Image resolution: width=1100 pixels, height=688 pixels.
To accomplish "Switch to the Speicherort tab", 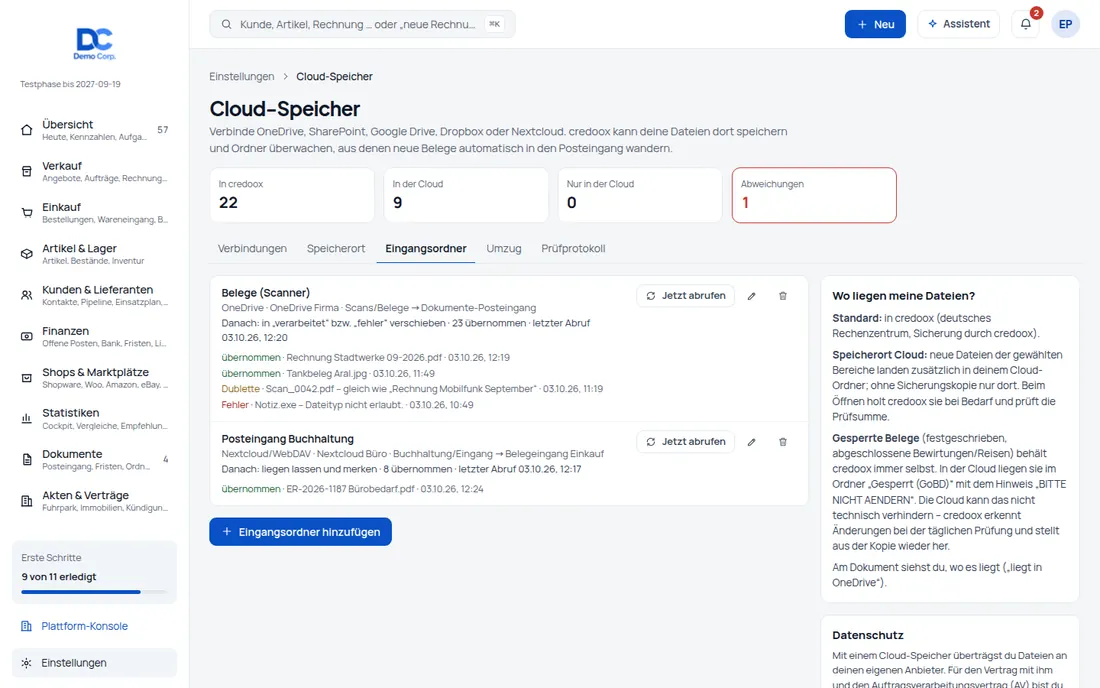I will coord(336,248).
